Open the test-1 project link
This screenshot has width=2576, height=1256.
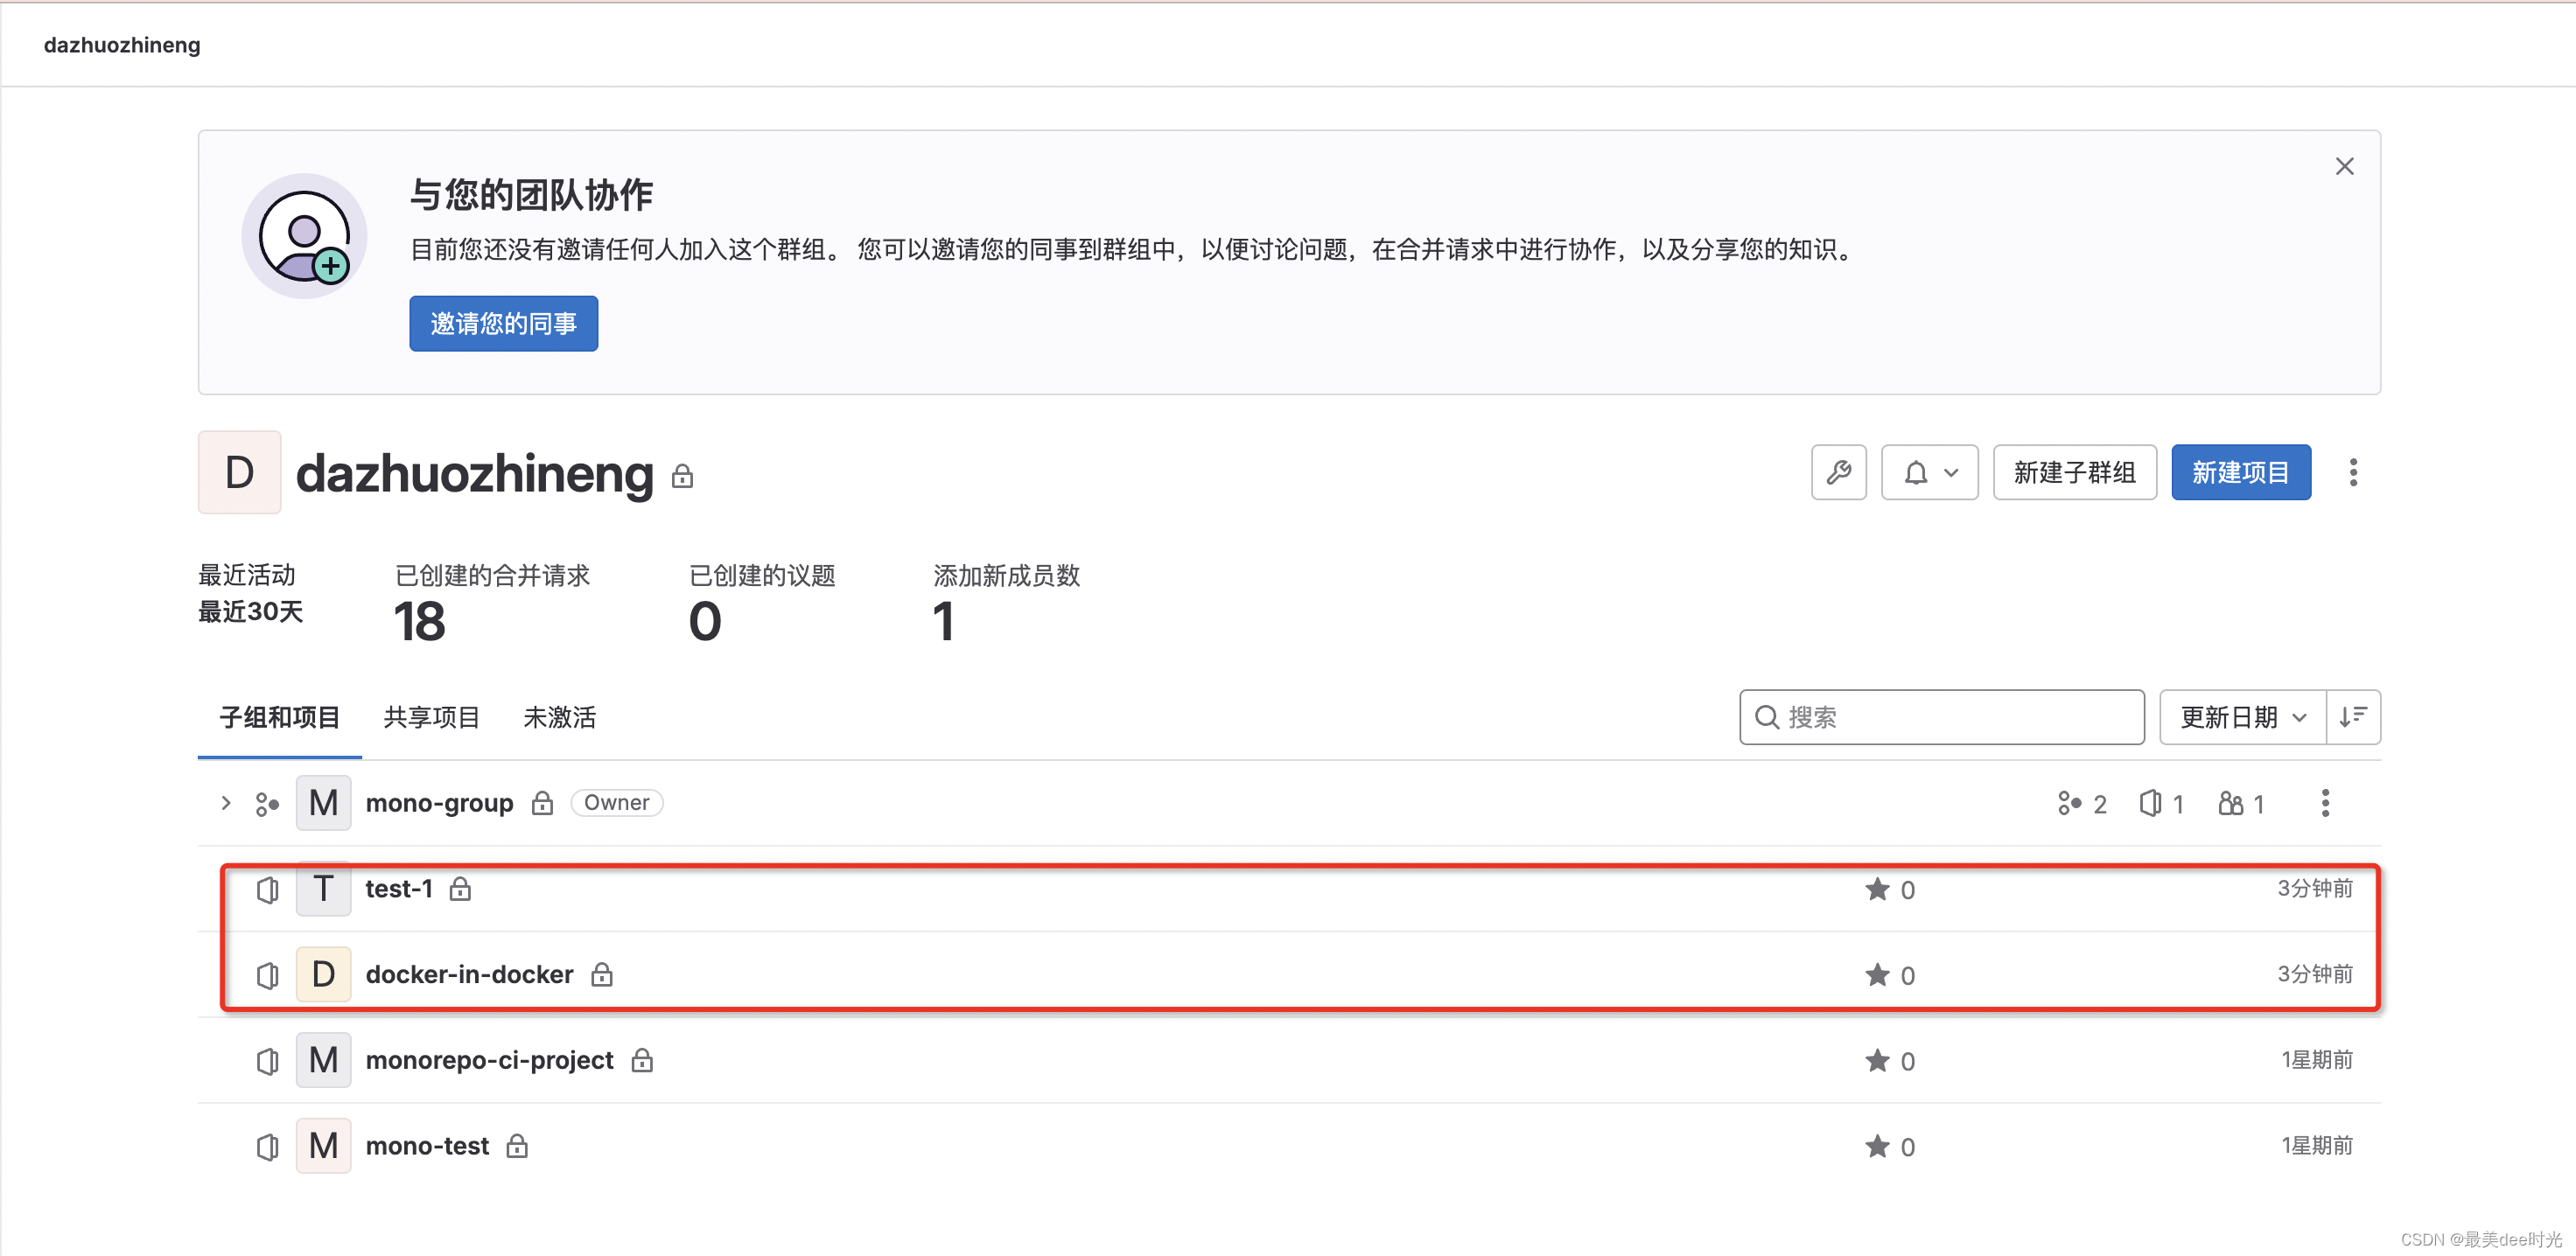point(399,889)
